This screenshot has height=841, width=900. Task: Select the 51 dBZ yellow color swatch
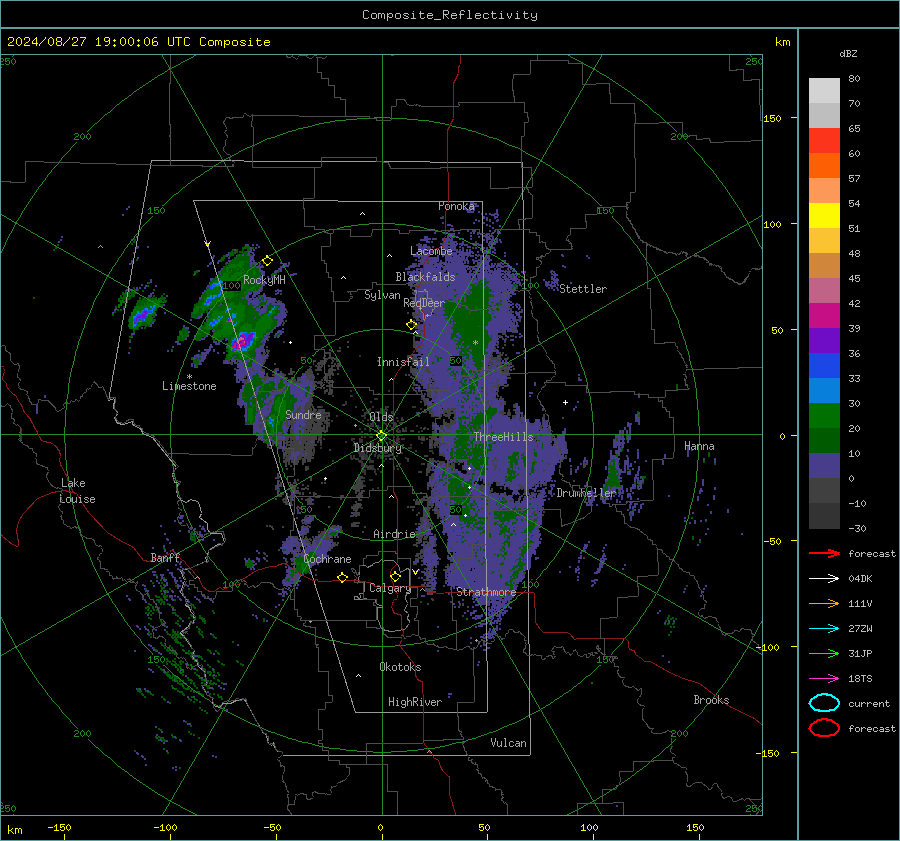[x=824, y=215]
